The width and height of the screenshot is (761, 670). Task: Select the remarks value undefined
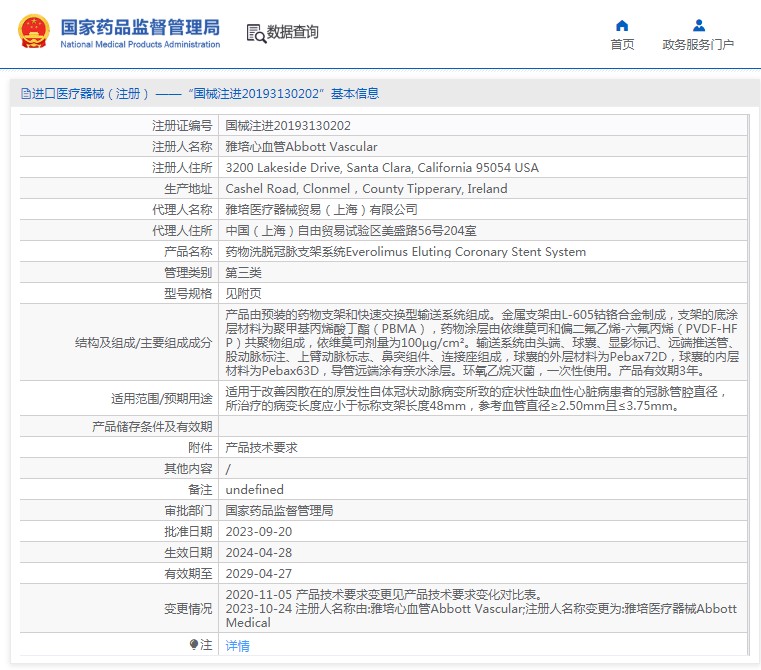tap(254, 489)
